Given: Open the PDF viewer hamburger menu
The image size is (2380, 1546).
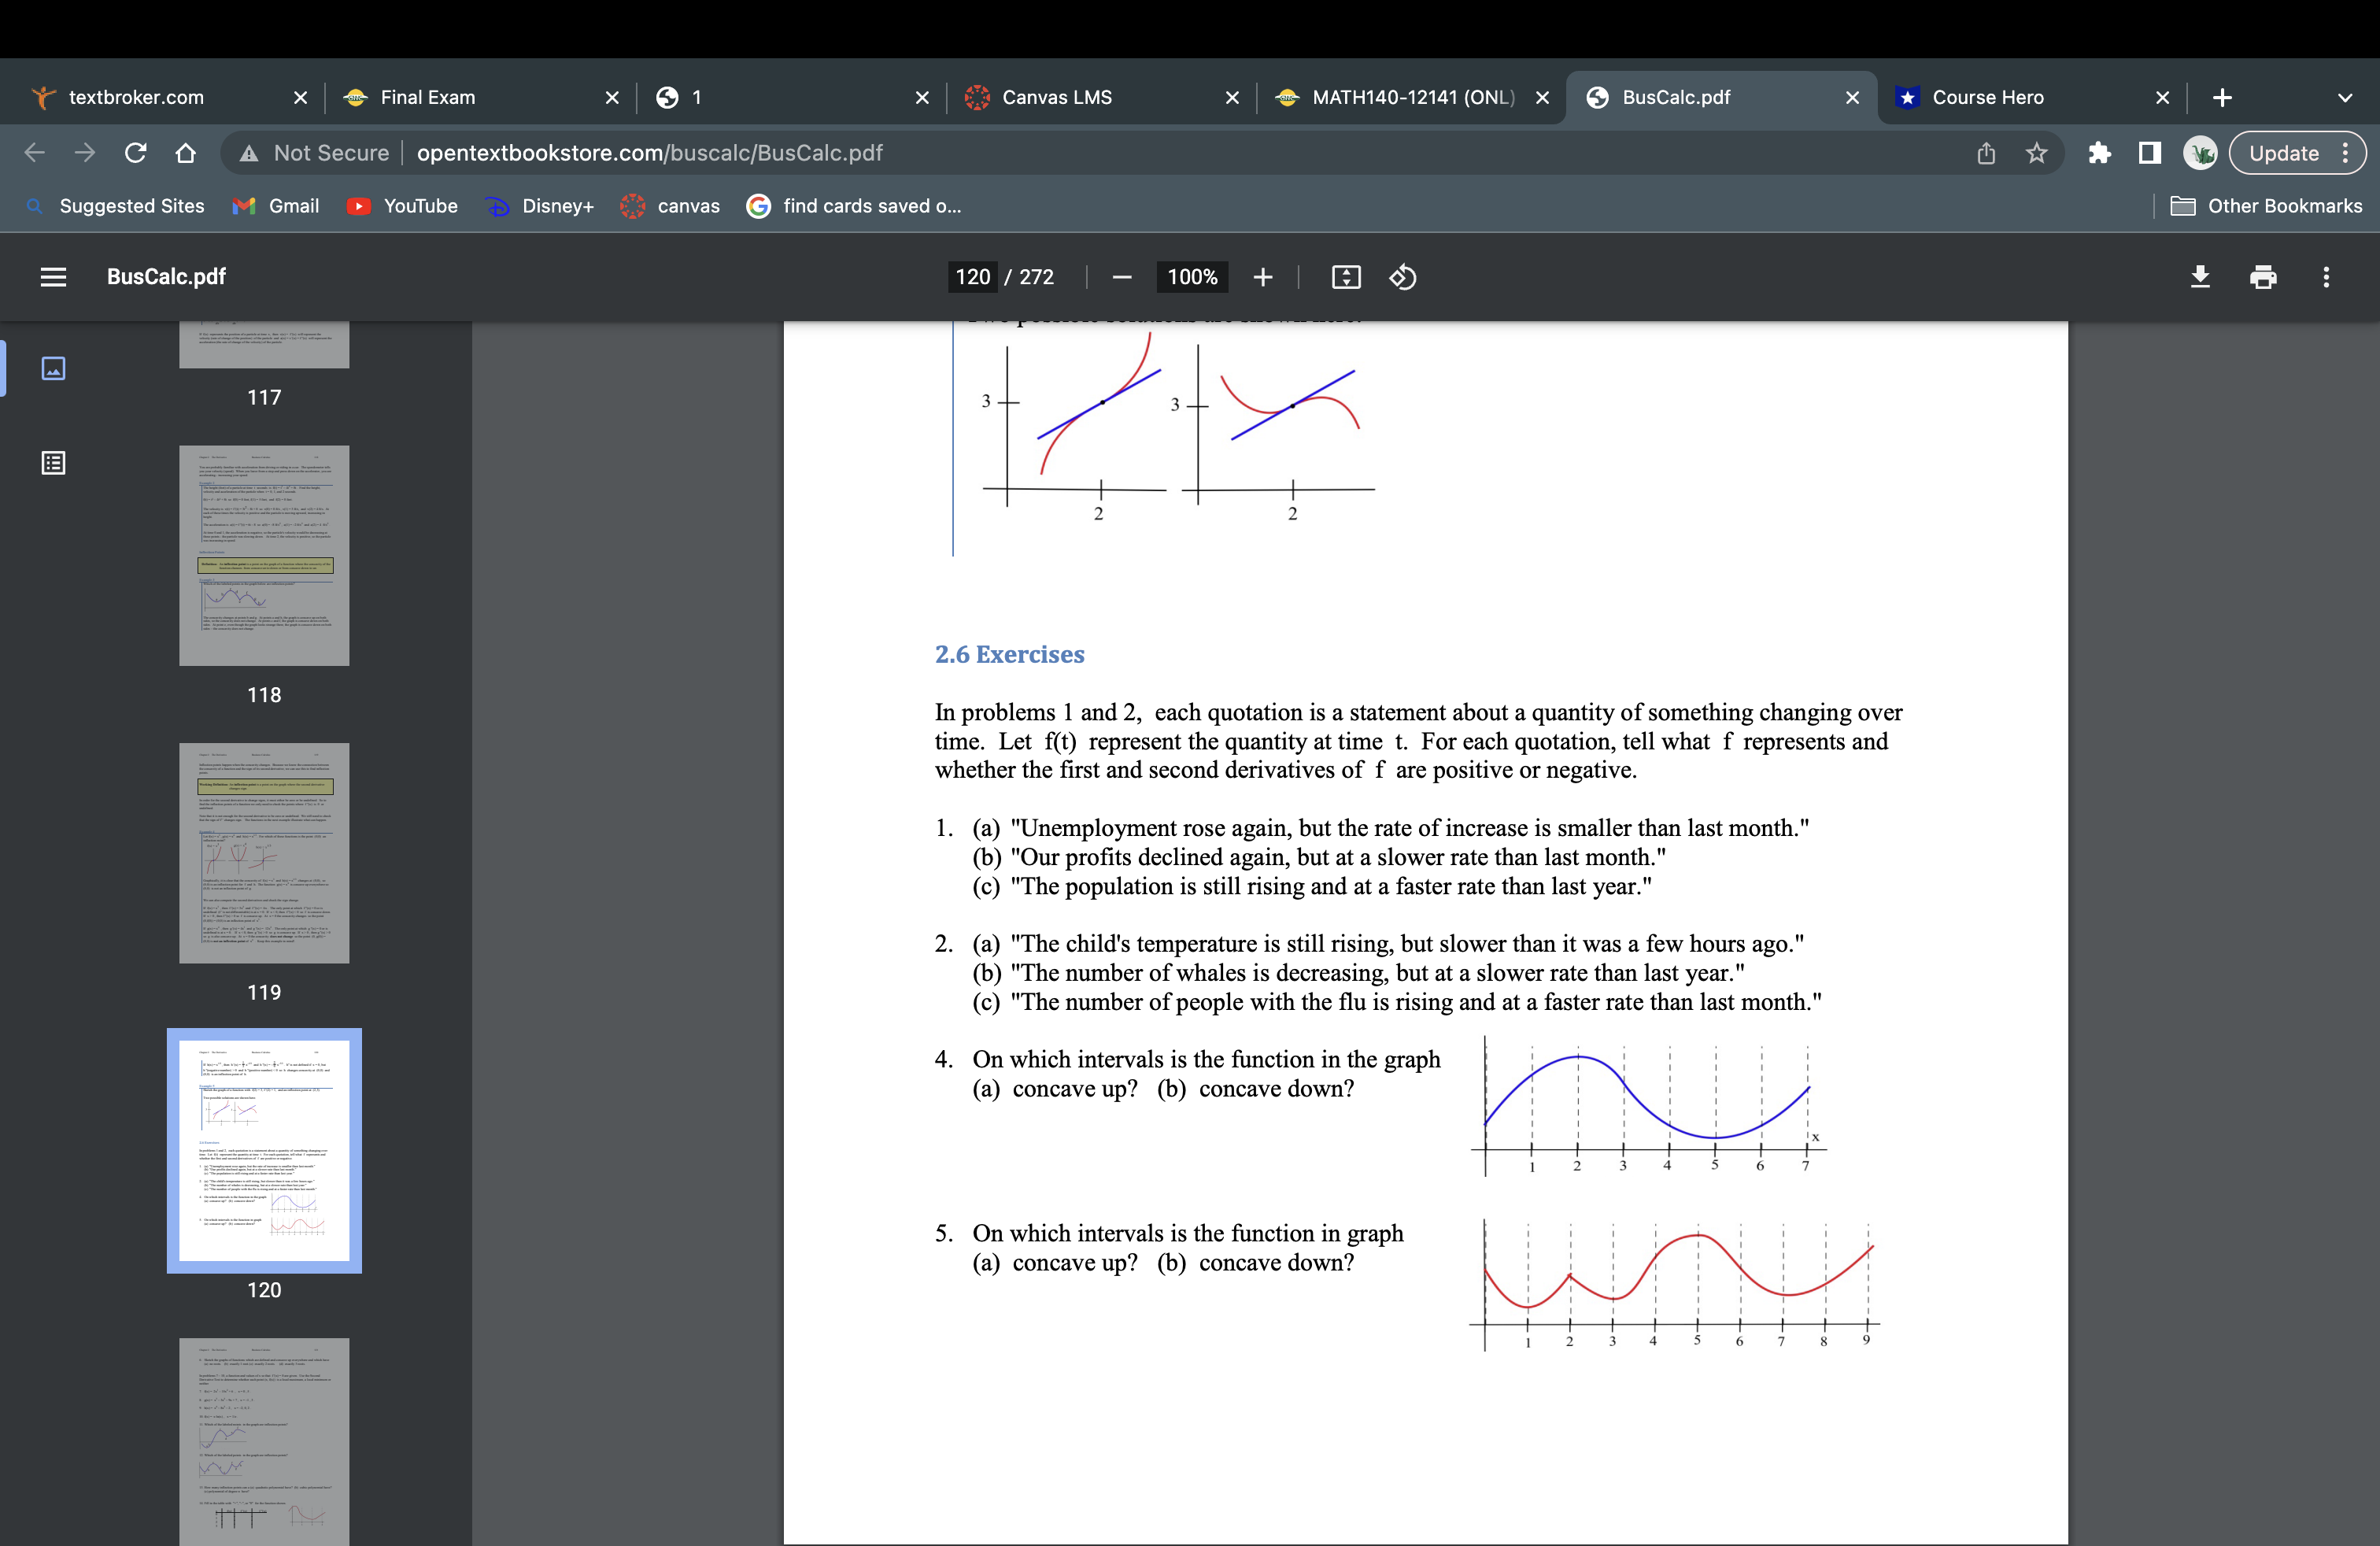Looking at the screenshot, I should point(53,277).
